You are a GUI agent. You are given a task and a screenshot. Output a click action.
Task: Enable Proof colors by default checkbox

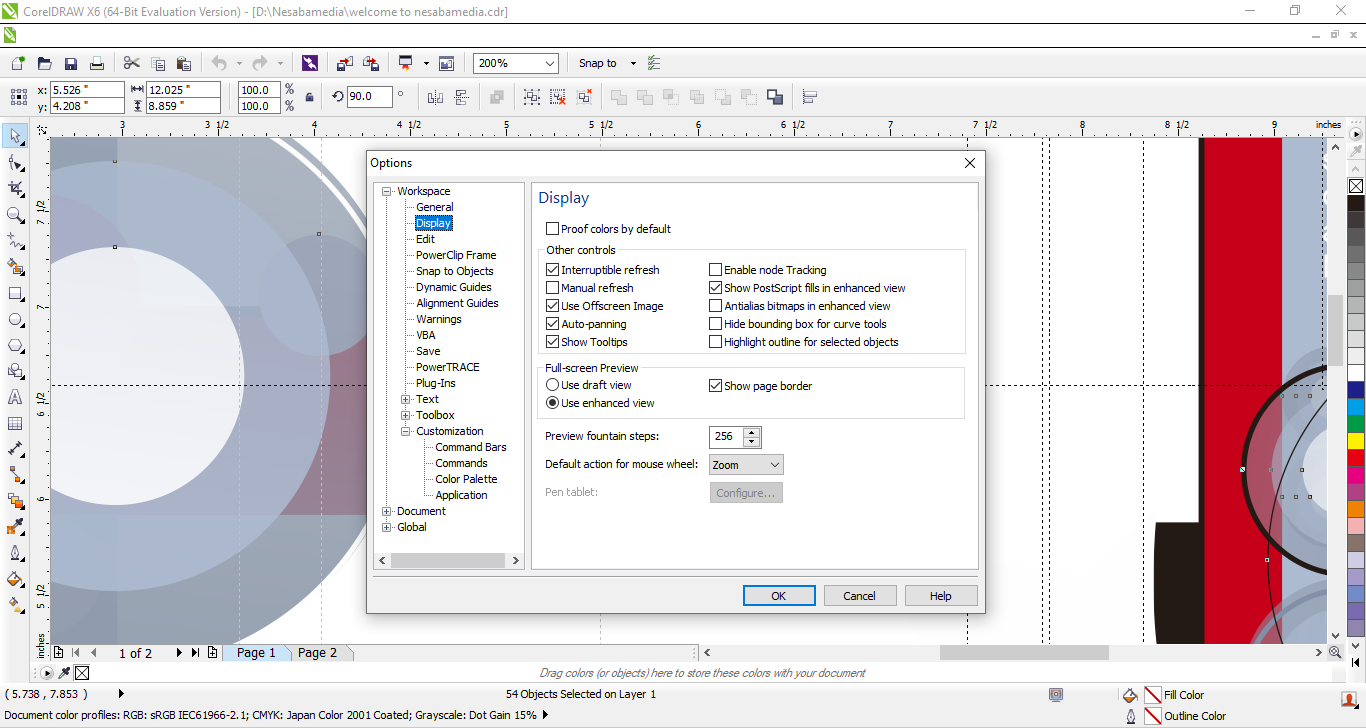tap(553, 229)
